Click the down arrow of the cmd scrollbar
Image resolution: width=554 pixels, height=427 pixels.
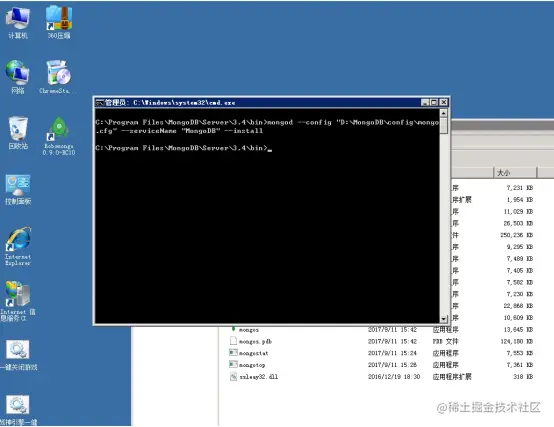444,319
